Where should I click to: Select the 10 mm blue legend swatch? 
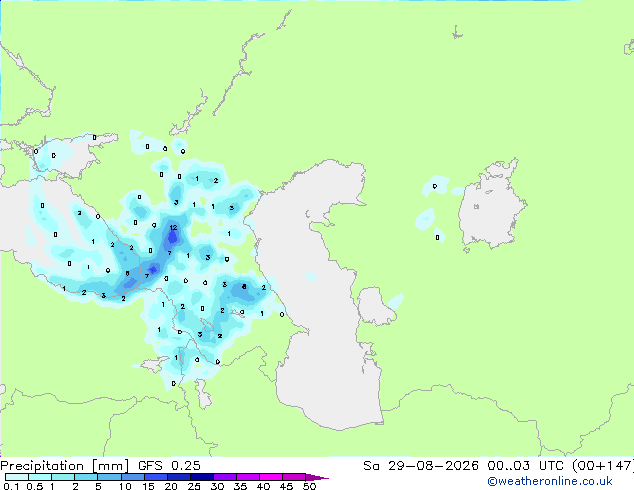tap(132, 477)
